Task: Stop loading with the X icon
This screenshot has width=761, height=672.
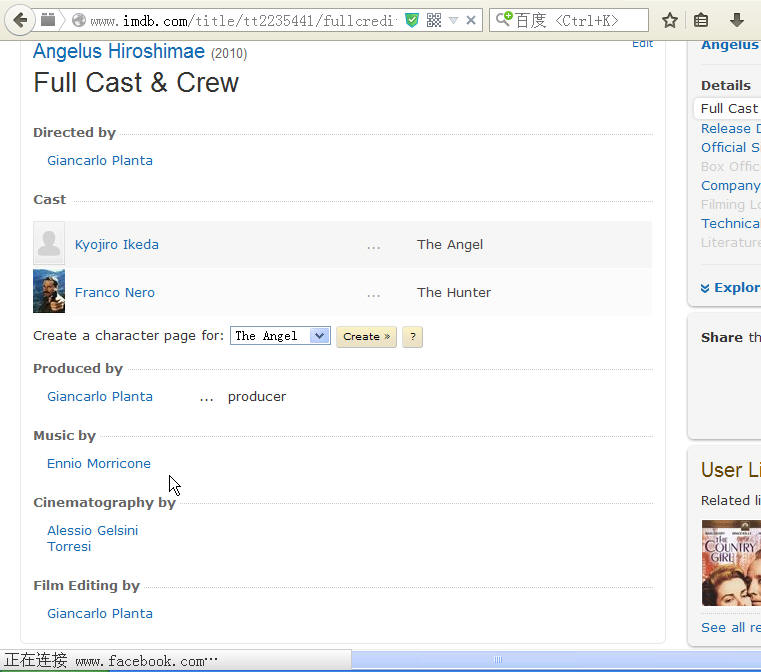Action: pos(471,20)
